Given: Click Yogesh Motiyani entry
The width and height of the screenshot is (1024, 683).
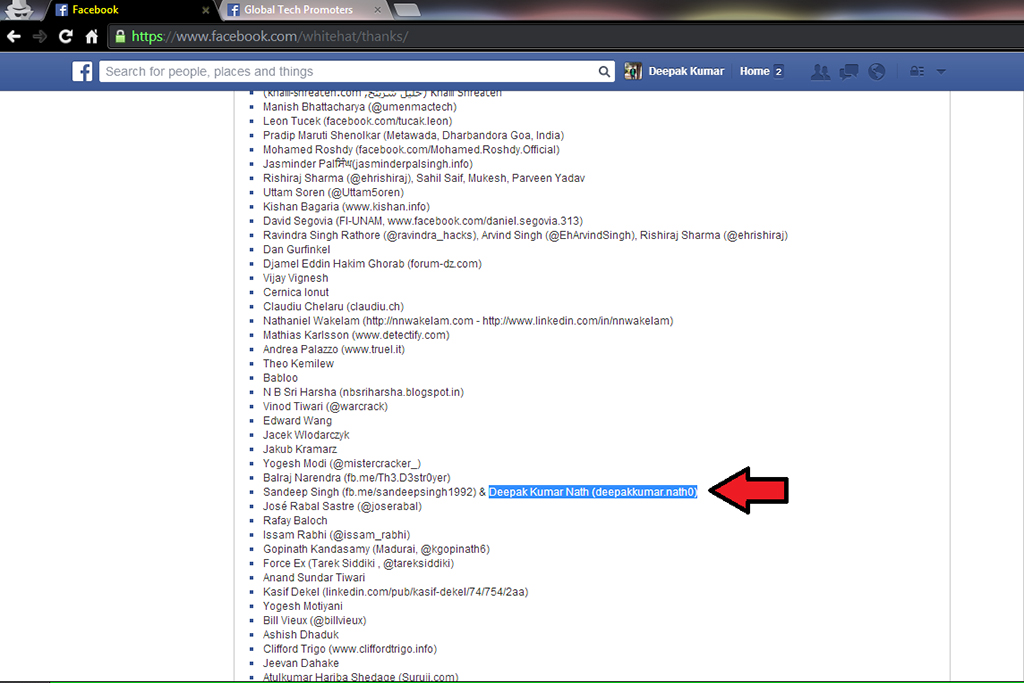Looking at the screenshot, I should (x=302, y=606).
